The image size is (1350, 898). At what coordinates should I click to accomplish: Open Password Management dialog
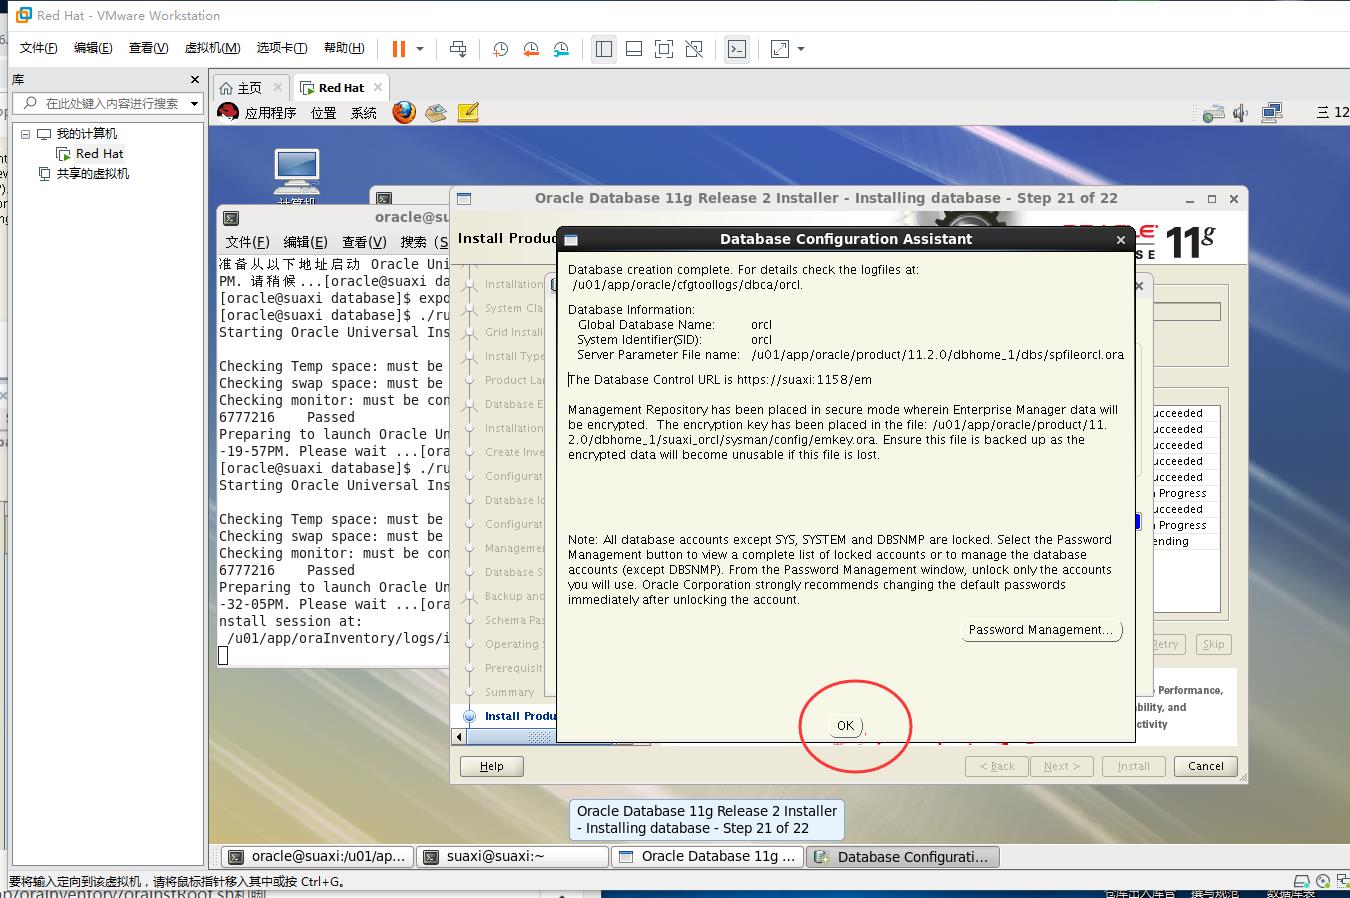(x=1041, y=630)
